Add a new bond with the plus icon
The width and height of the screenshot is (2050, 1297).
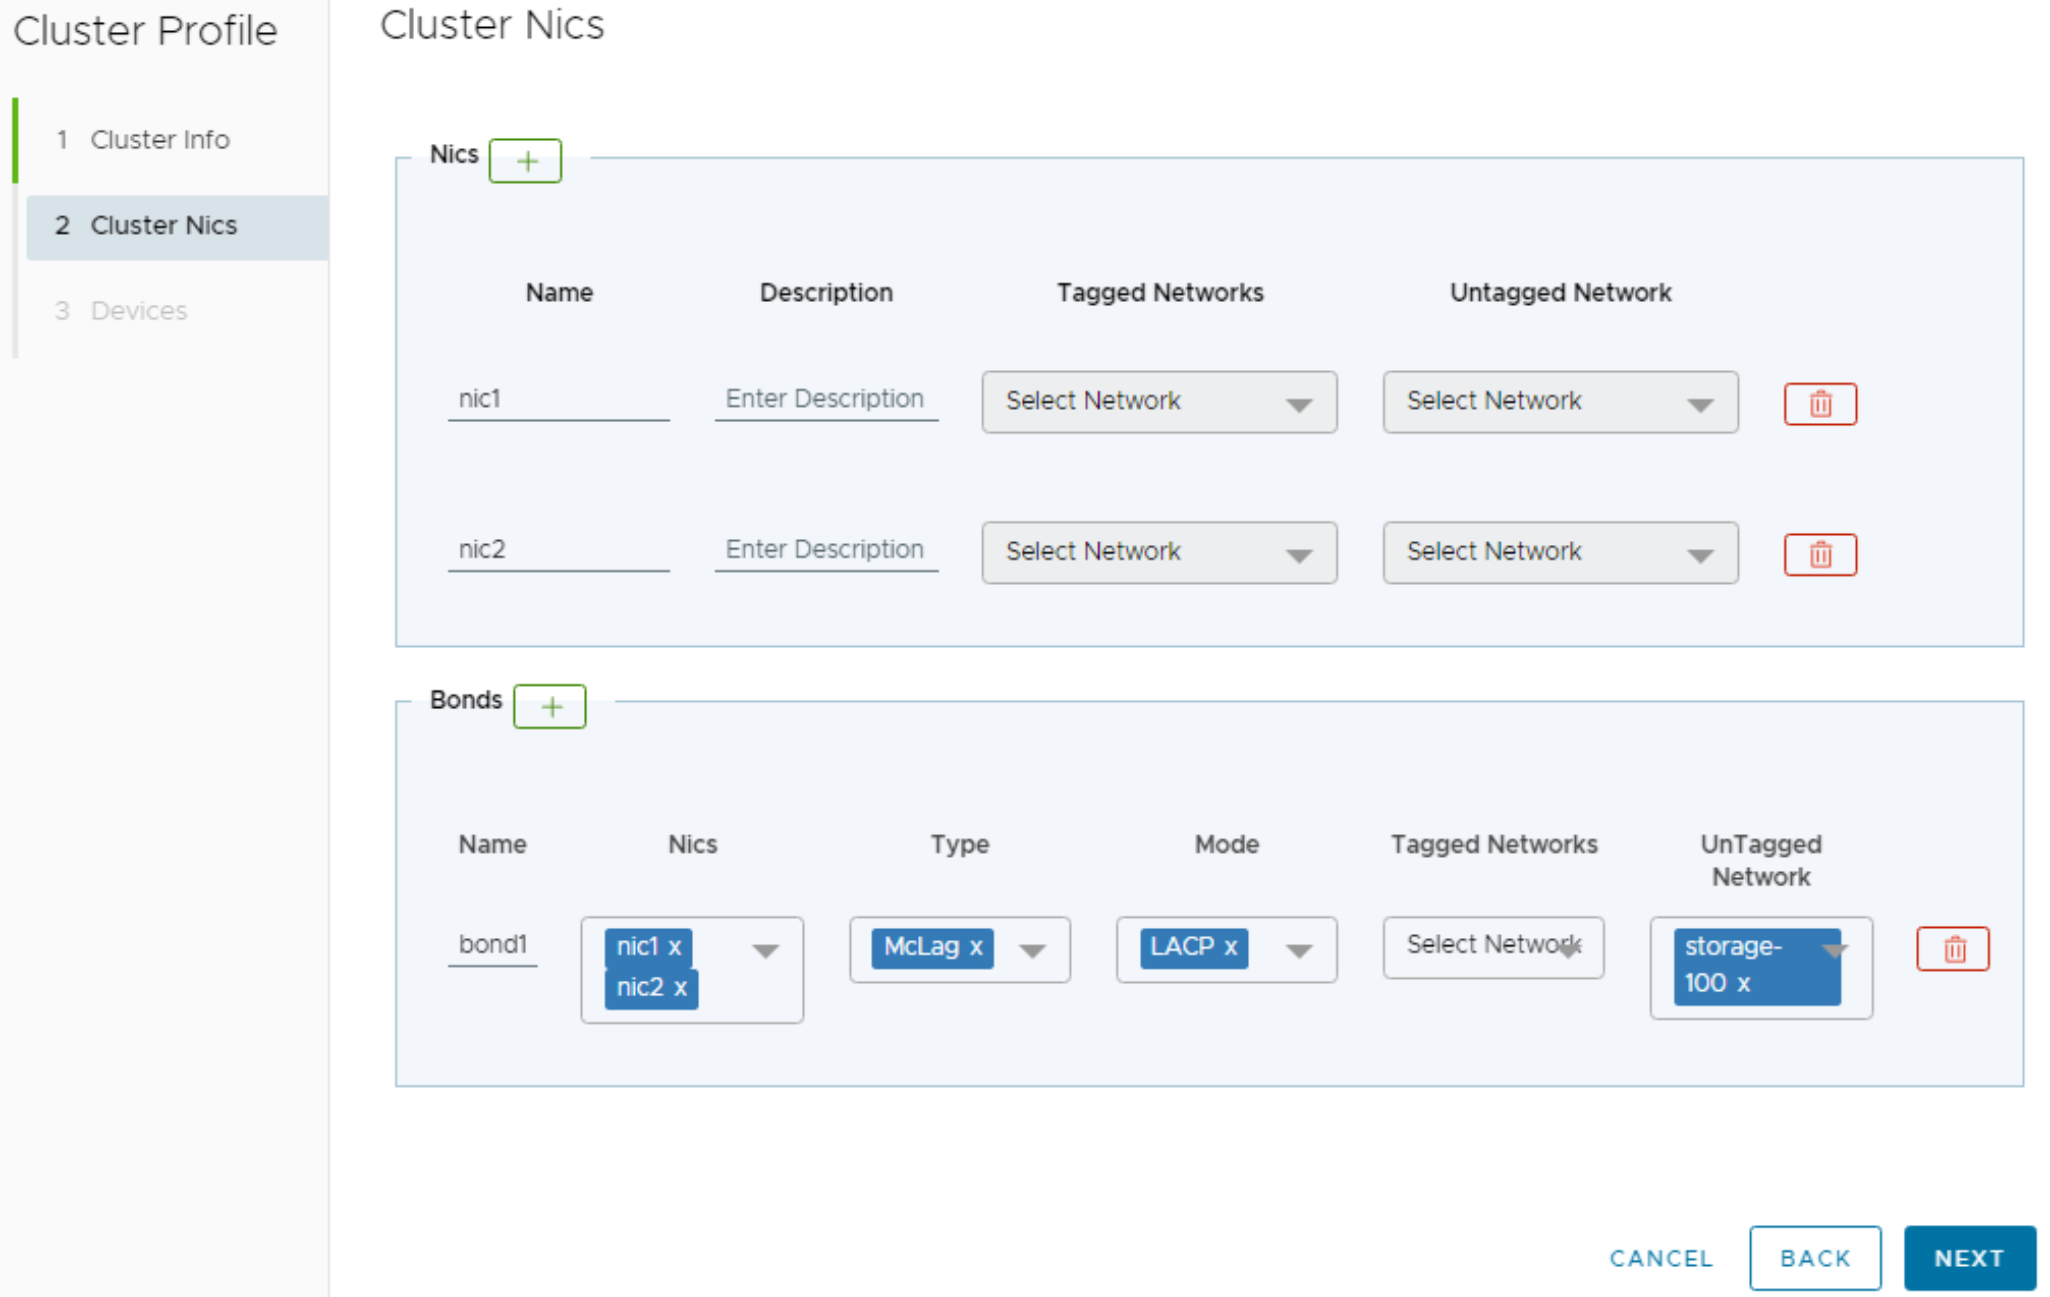[549, 707]
